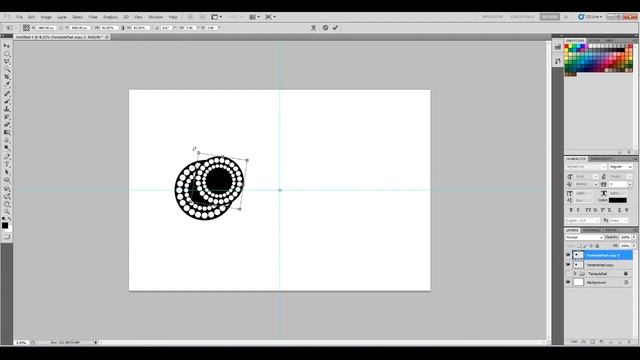Open the Opacity slider dropdown

(x=634, y=237)
